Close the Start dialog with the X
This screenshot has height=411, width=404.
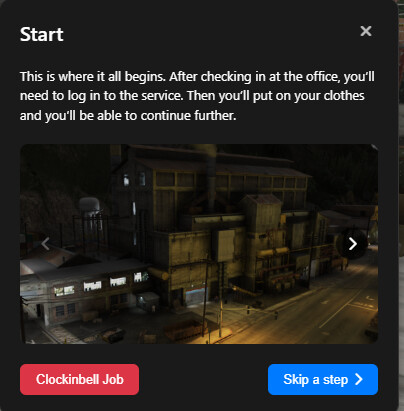click(x=366, y=31)
